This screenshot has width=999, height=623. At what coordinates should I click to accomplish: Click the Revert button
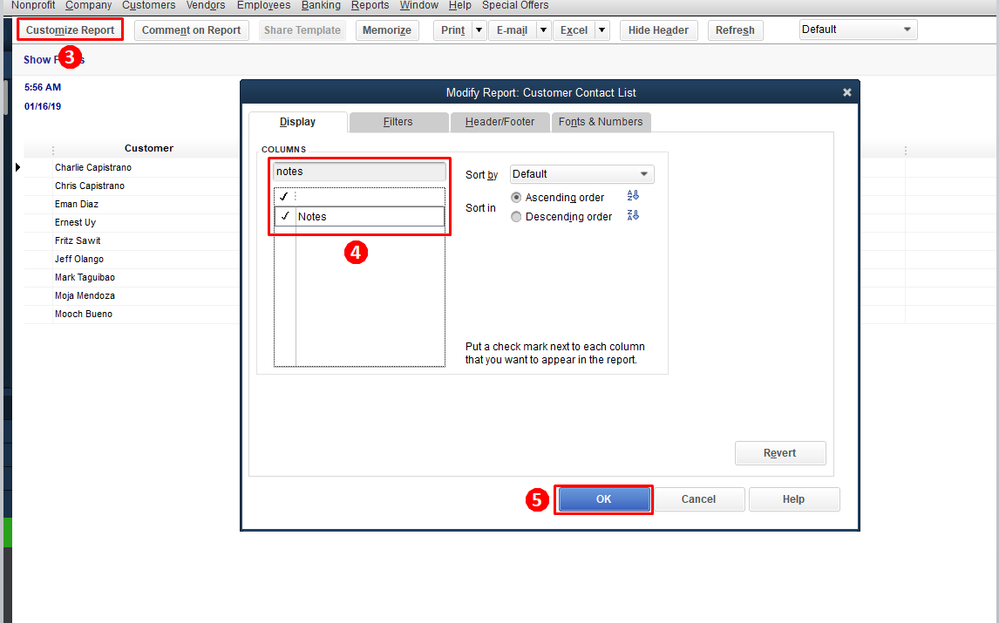pos(780,453)
